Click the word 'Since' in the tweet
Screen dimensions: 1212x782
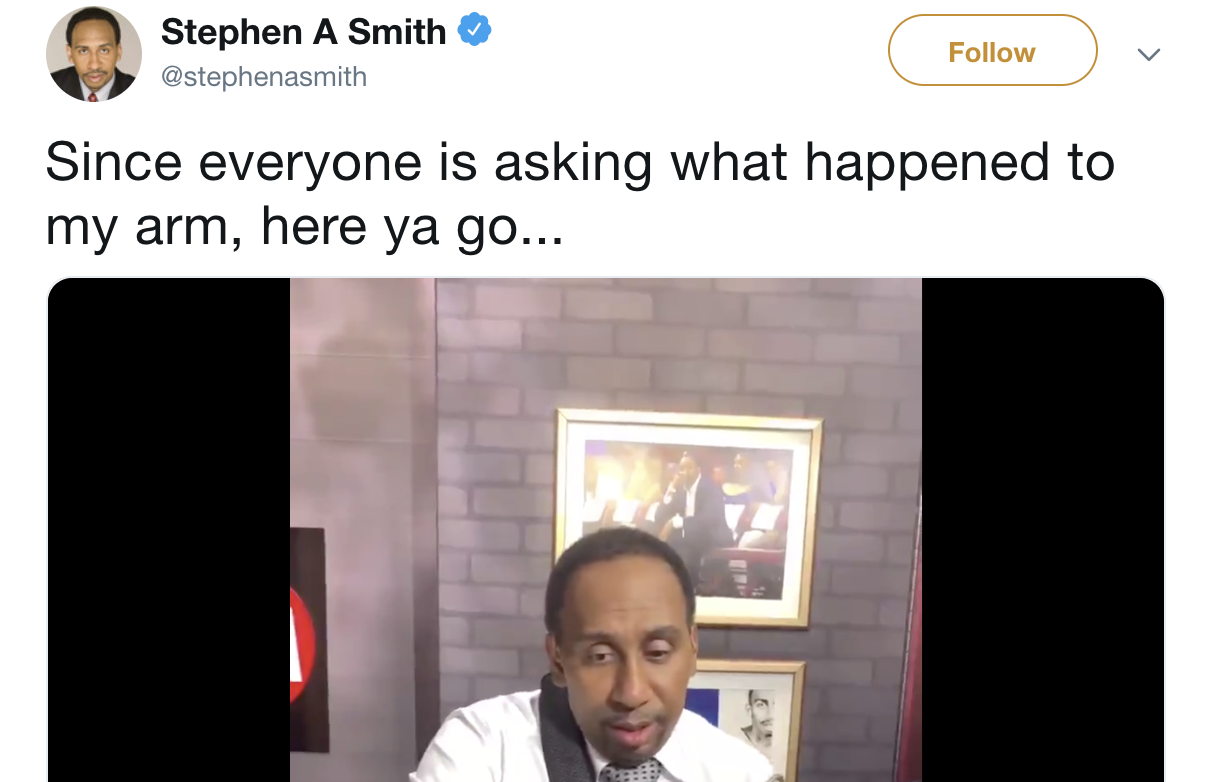[x=114, y=163]
